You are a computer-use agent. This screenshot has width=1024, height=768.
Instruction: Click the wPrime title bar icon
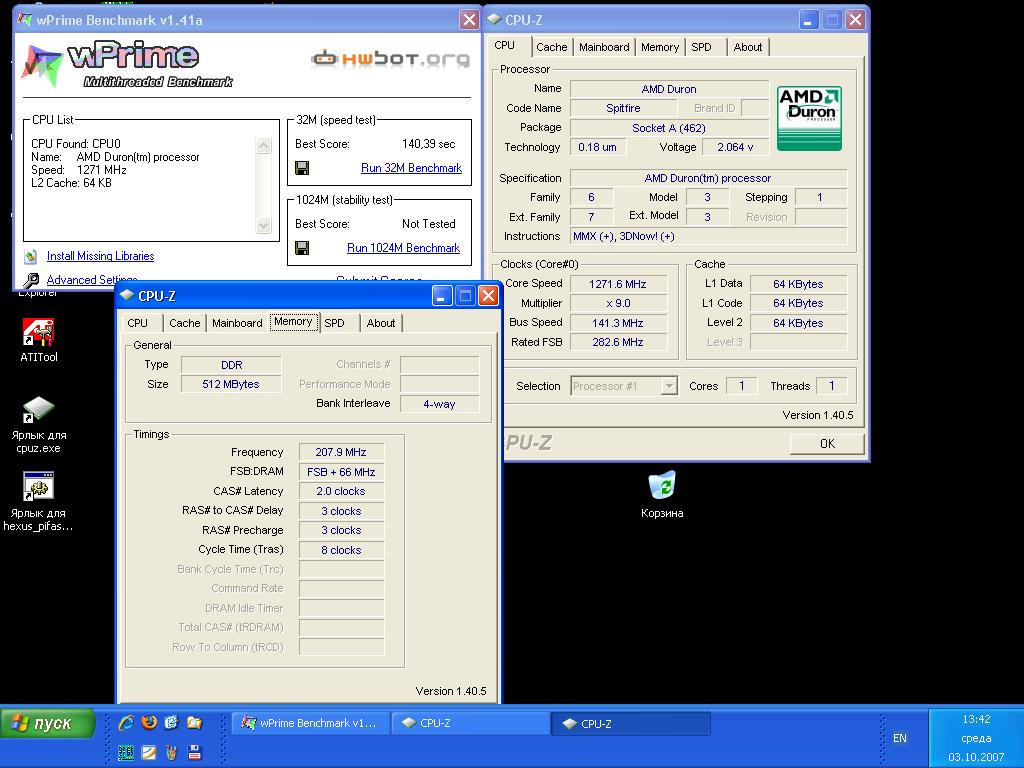click(x=25, y=20)
